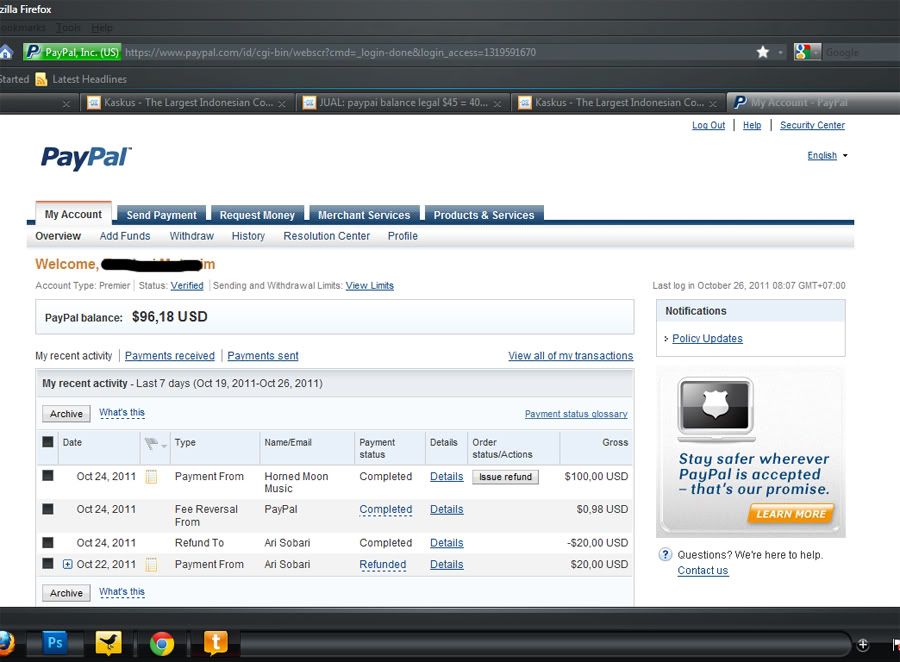The width and height of the screenshot is (900, 662).
Task: Open the Policy Updates notification
Action: pyautogui.click(x=707, y=338)
